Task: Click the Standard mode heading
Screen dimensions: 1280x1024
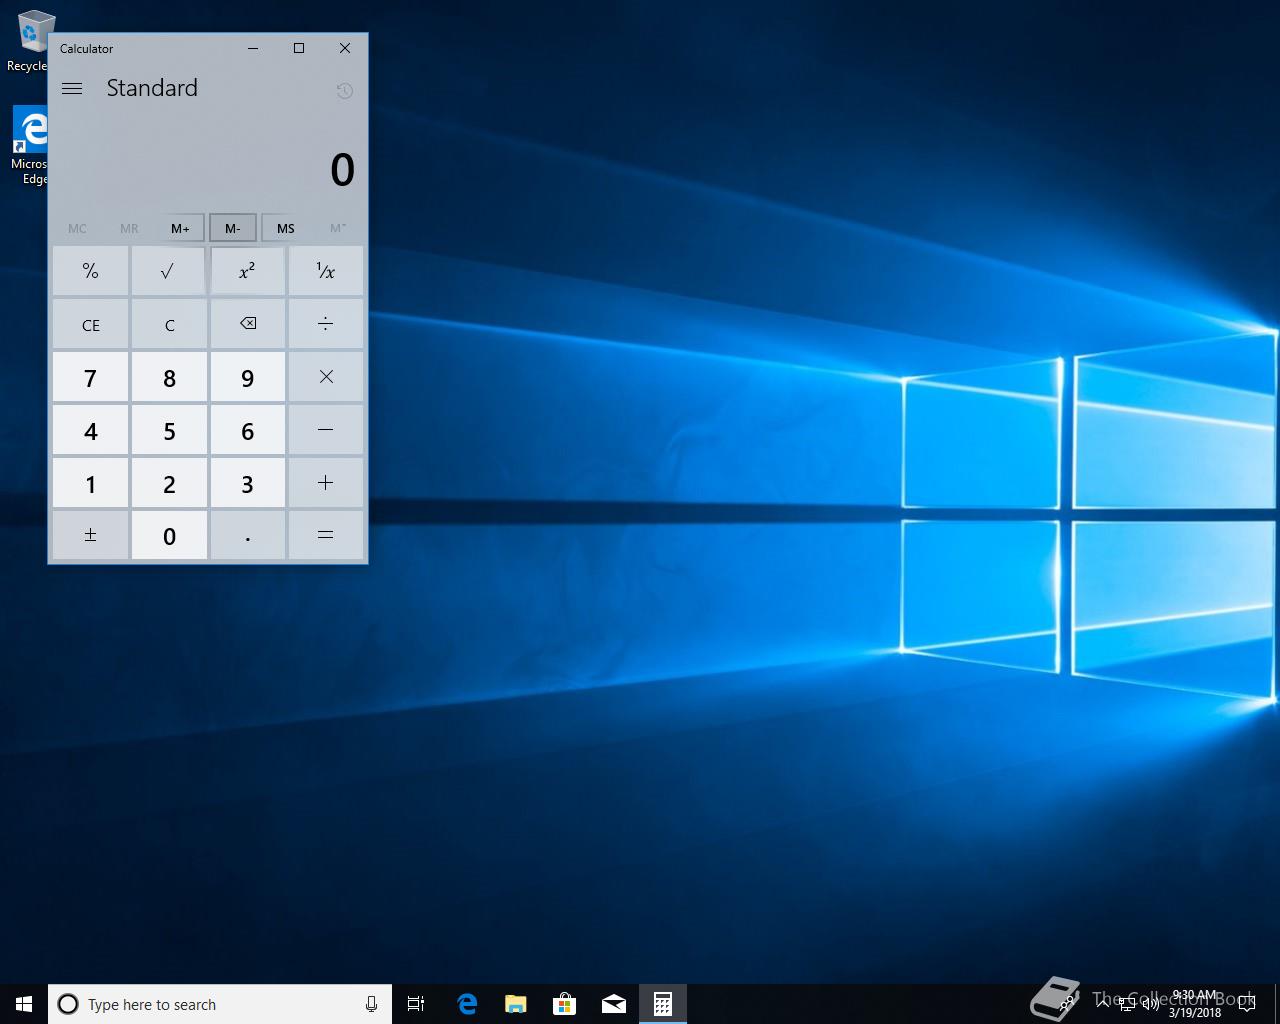Action: coord(152,88)
